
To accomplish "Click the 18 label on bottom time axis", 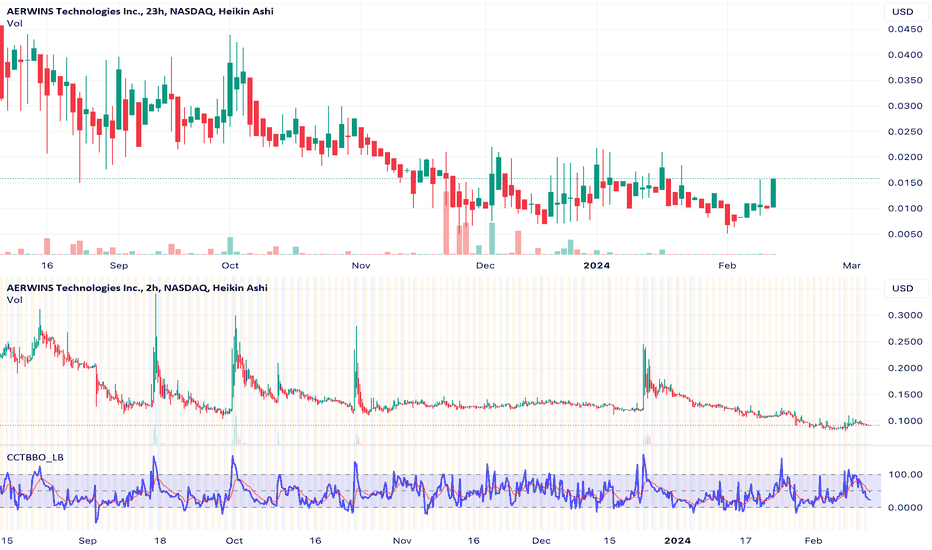I will point(160,540).
